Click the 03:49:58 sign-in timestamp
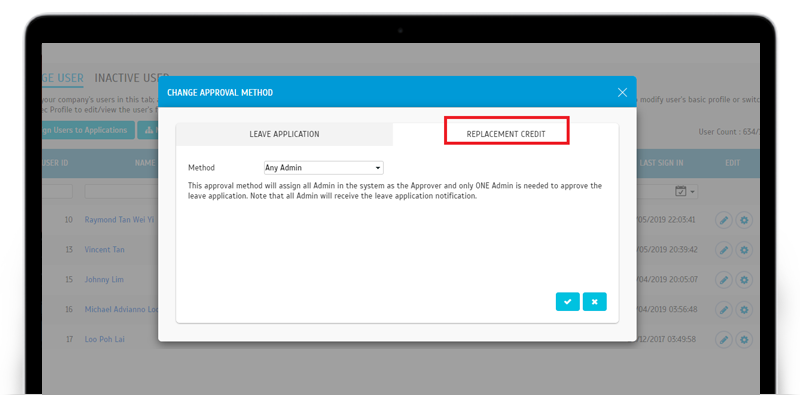This screenshot has height=395, width=800. 666,339
